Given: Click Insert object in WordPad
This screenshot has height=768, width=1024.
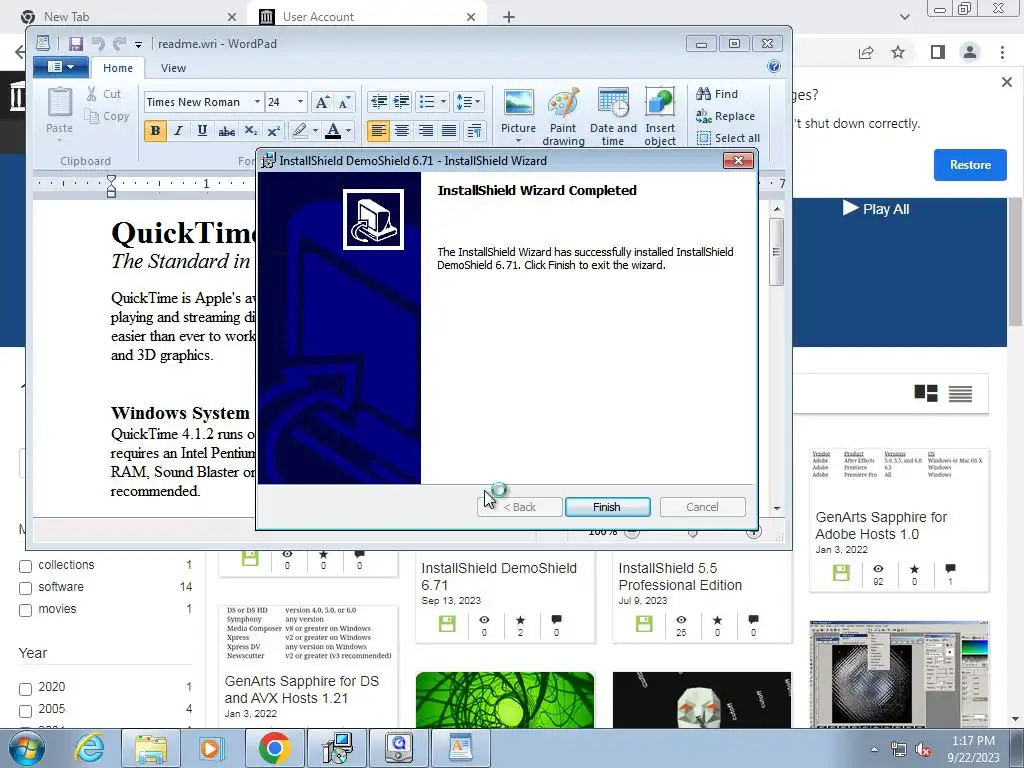Looking at the screenshot, I should pos(660,116).
